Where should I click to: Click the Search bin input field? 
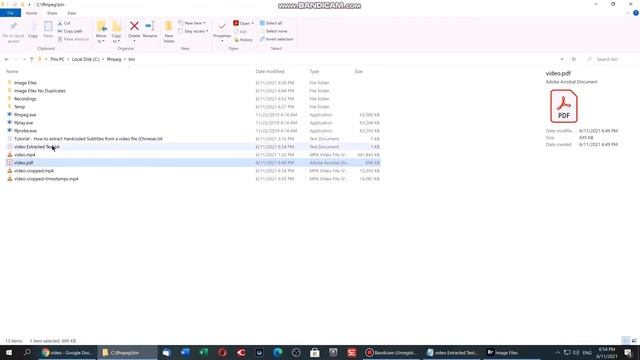(611, 59)
